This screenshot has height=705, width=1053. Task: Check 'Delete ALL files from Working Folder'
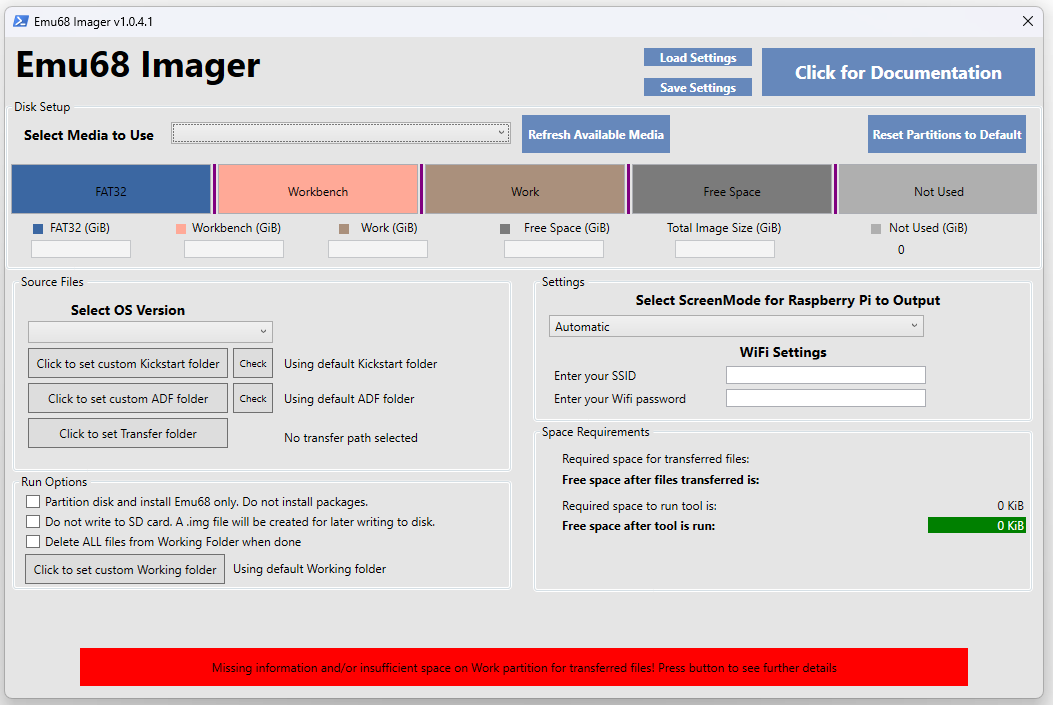pyautogui.click(x=33, y=542)
